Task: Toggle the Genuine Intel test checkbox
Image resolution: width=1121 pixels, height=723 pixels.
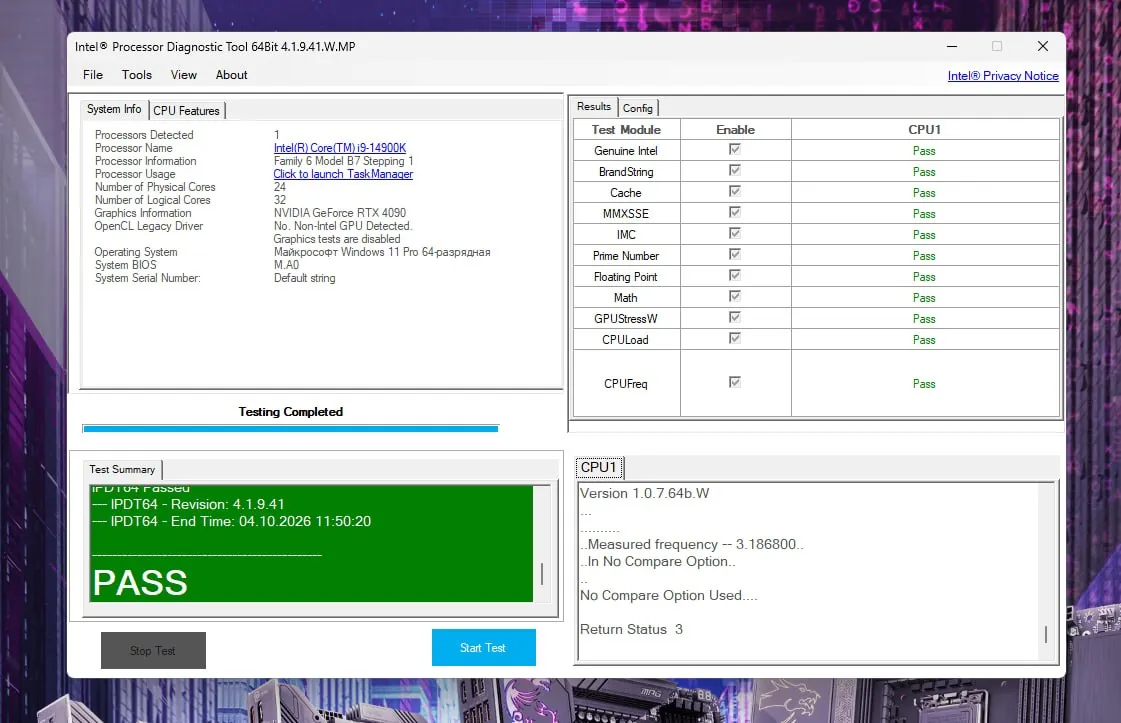Action: [x=734, y=149]
